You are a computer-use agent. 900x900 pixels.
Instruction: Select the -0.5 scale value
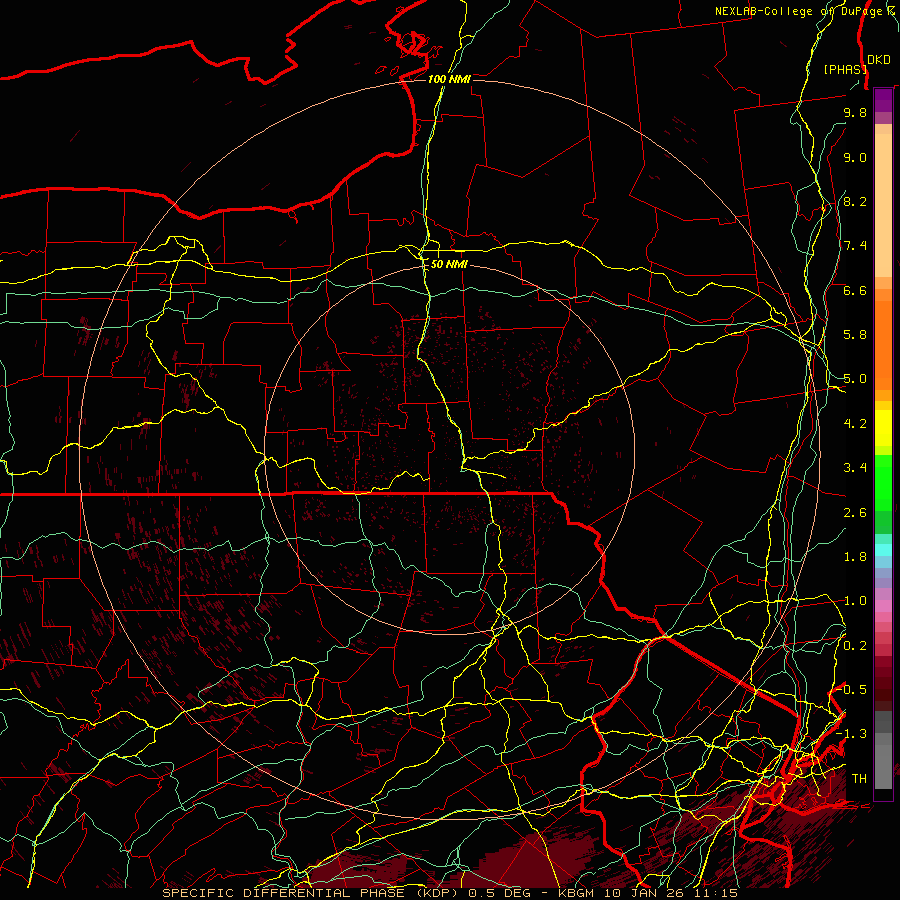click(x=852, y=690)
